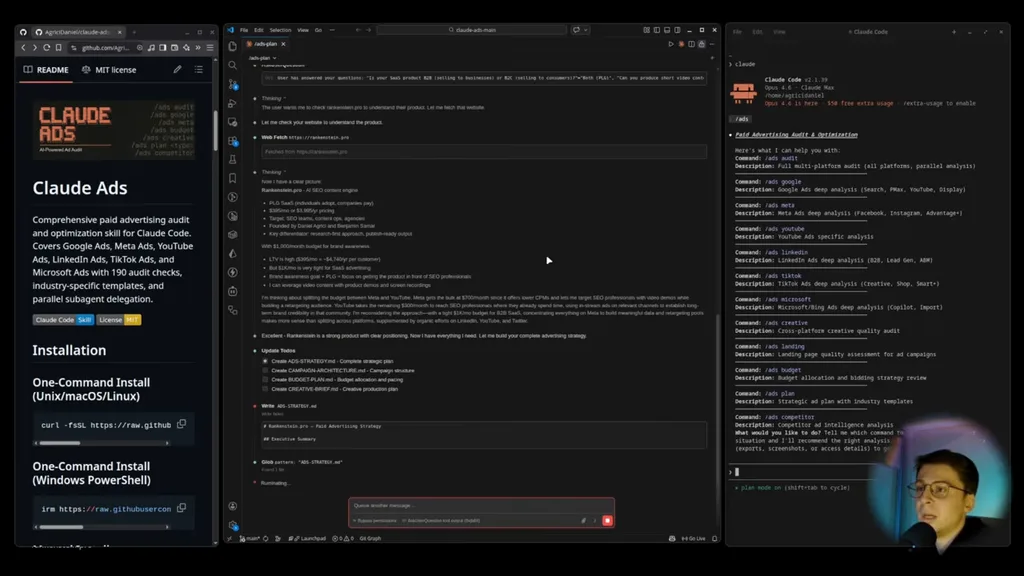
Task: Open editor more actions ellipsis
Action: click(712, 44)
